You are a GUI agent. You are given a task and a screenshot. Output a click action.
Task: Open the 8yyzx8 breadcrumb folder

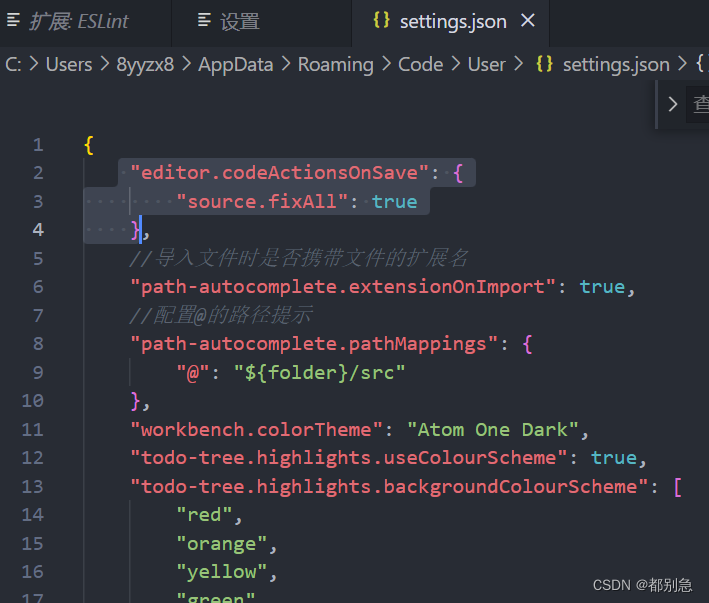click(145, 65)
